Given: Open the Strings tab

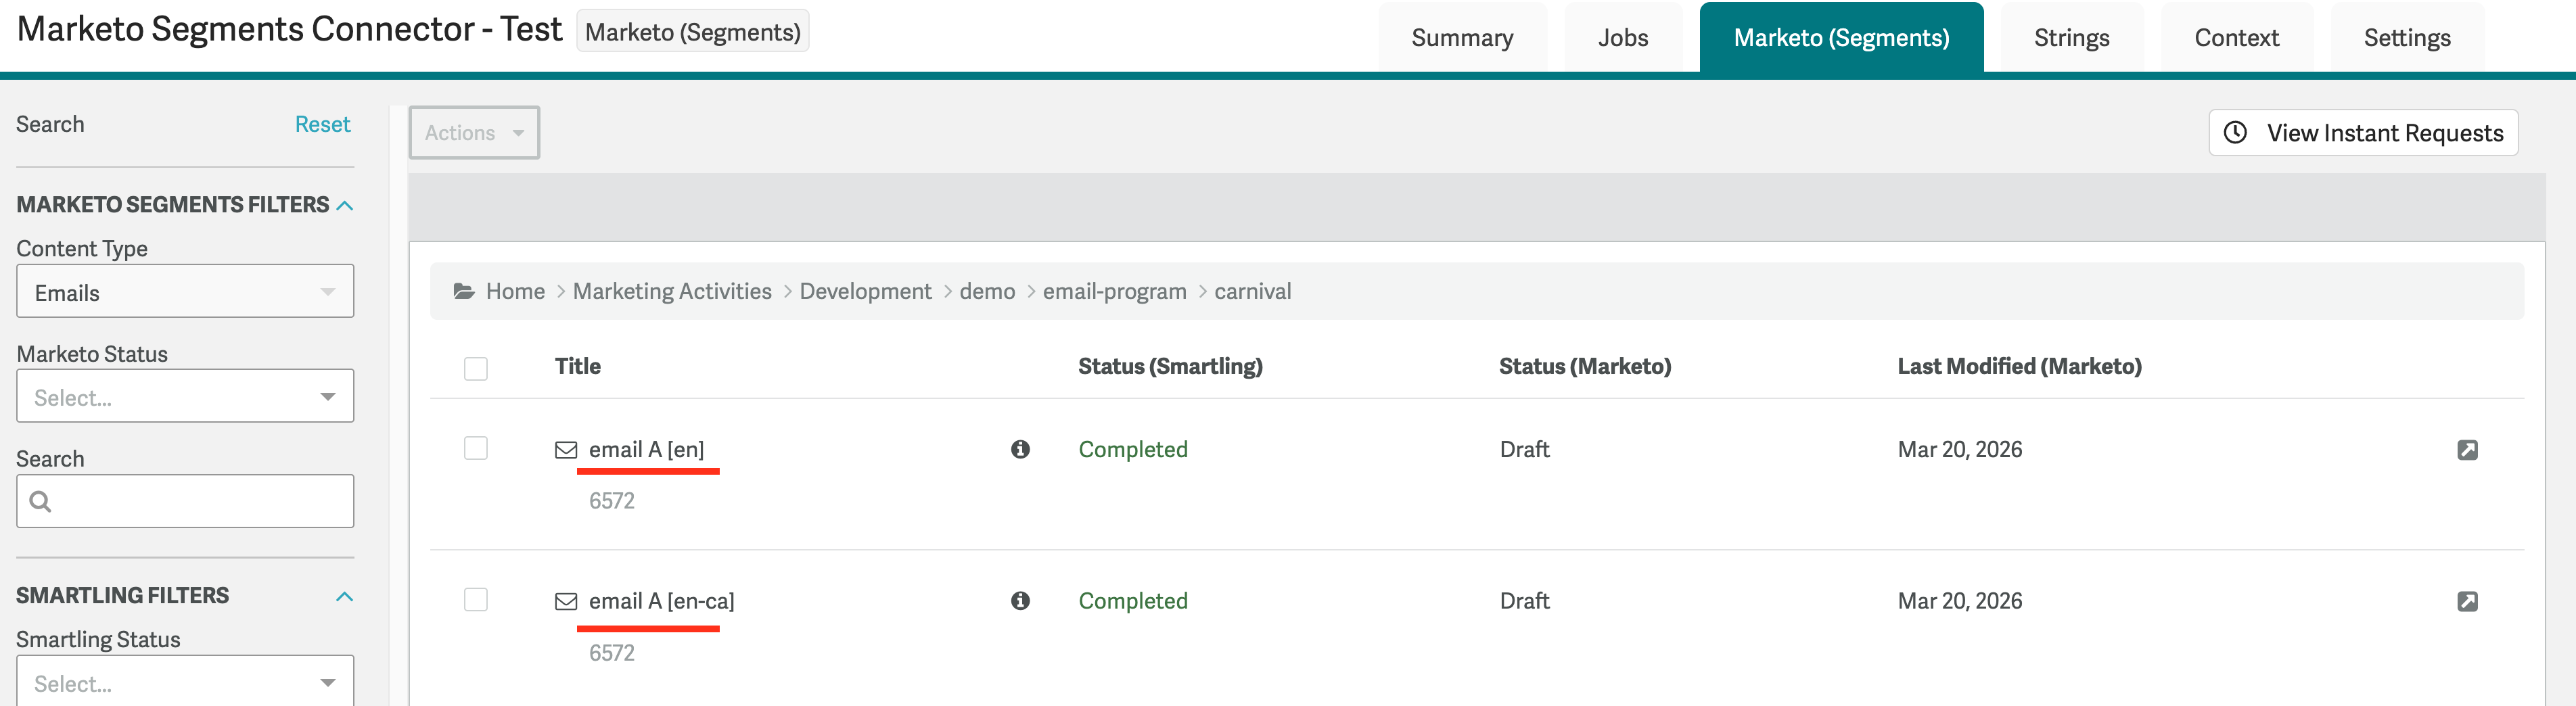Looking at the screenshot, I should 2071,38.
